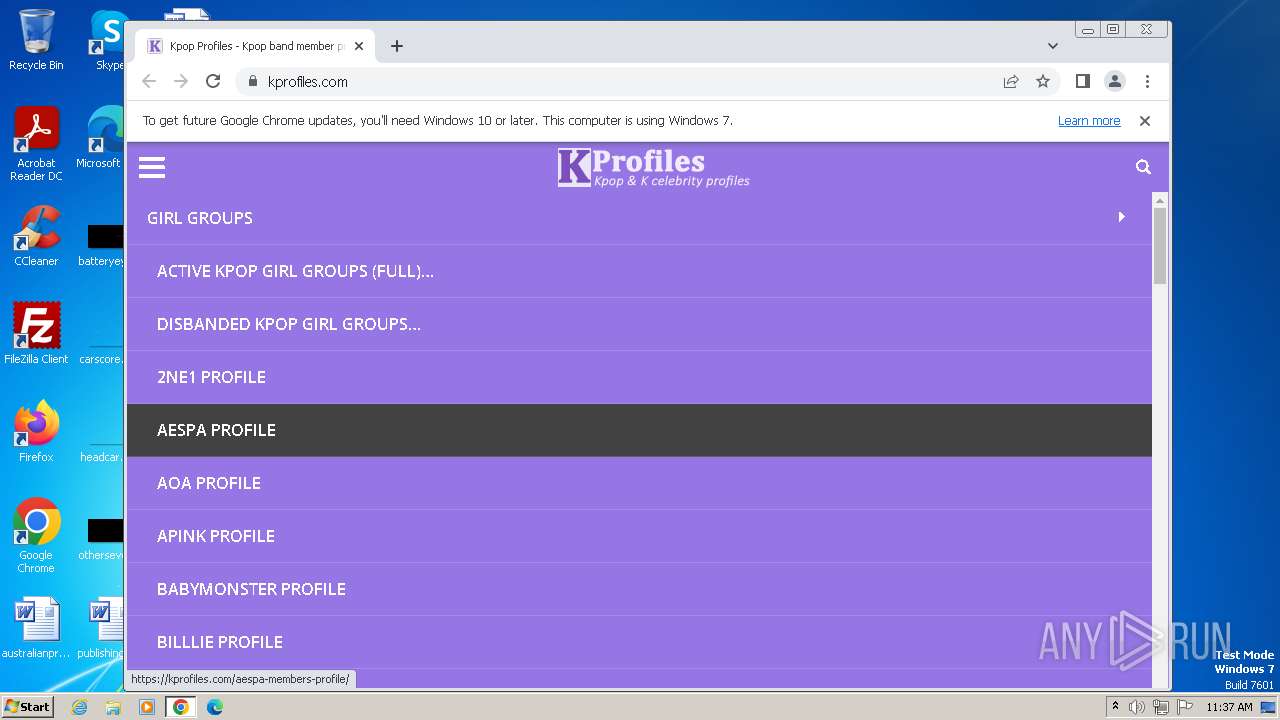Open Internet Explorer from the taskbar

(79, 707)
